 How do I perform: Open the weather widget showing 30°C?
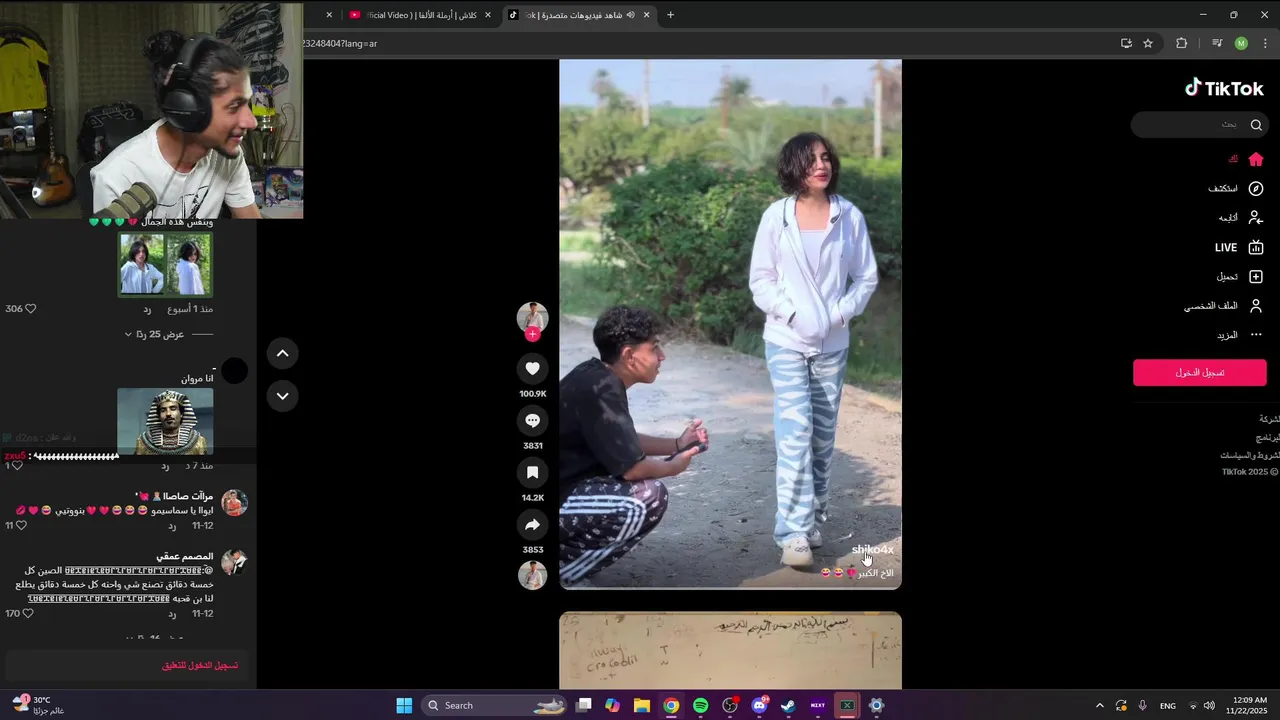pyautogui.click(x=40, y=705)
